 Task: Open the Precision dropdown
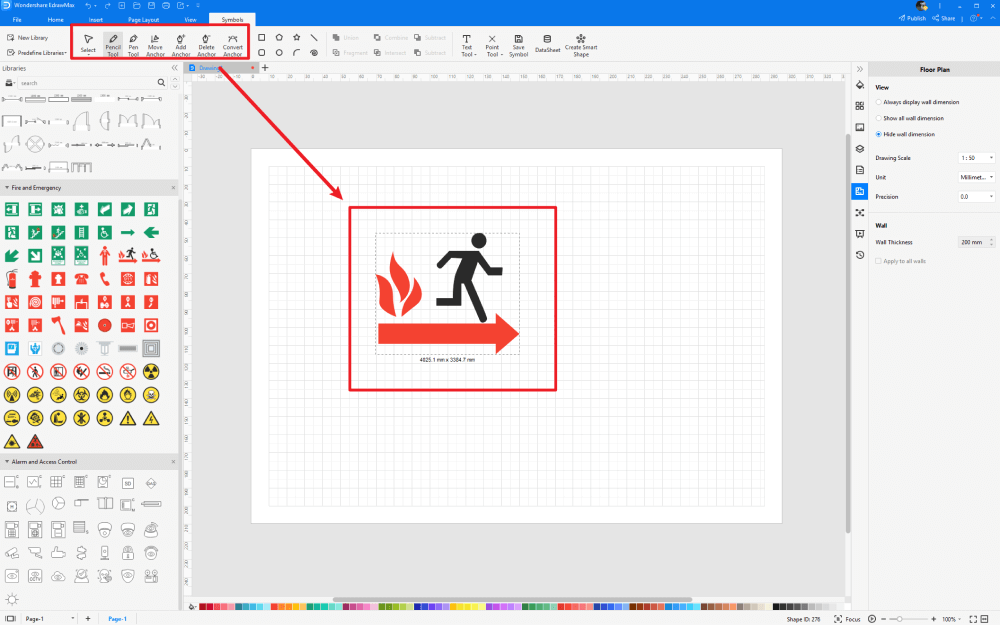point(976,196)
